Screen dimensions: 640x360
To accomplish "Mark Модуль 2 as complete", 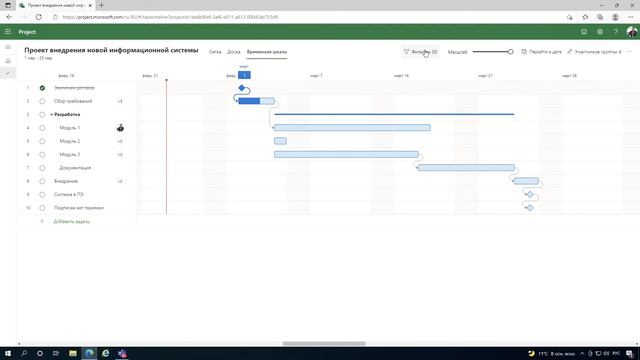I will point(42,141).
